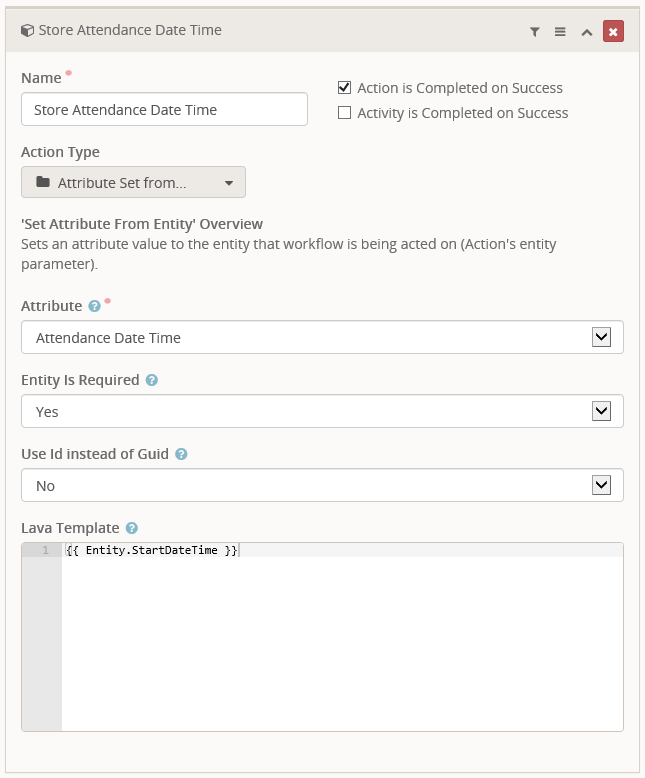Delete action with the red X button
This screenshot has width=645, height=778.
point(613,32)
